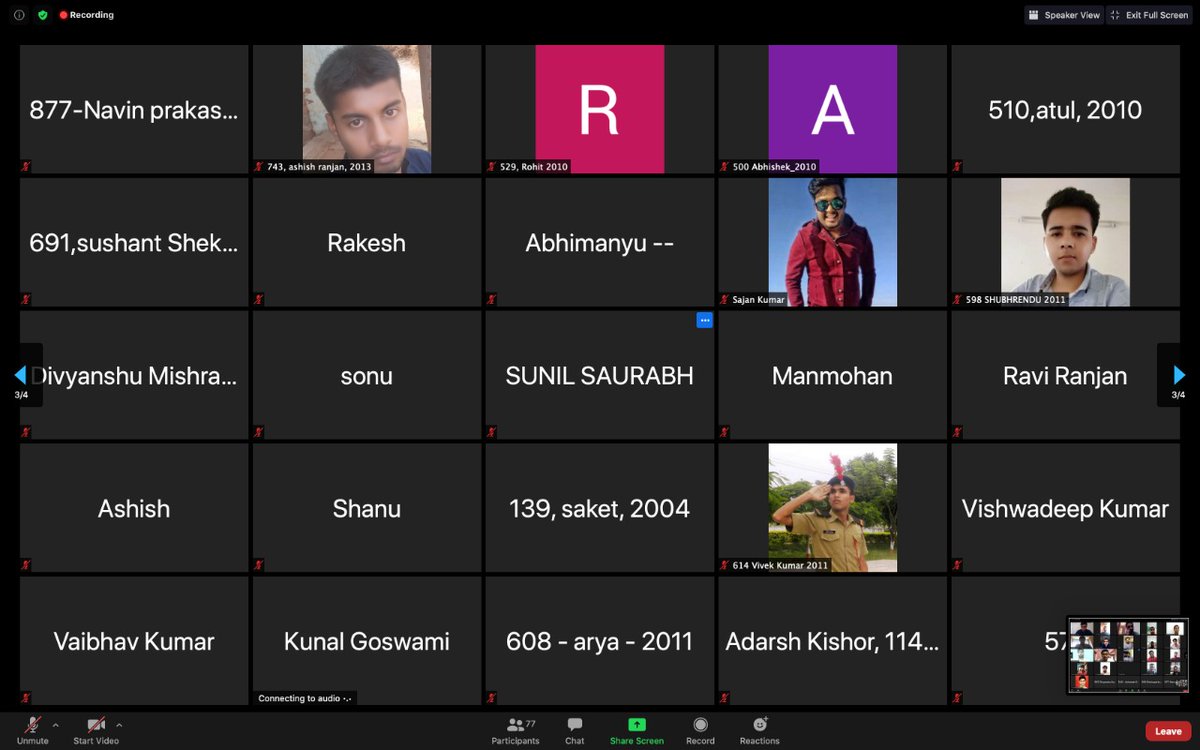Open the Reactions menu

(x=759, y=730)
